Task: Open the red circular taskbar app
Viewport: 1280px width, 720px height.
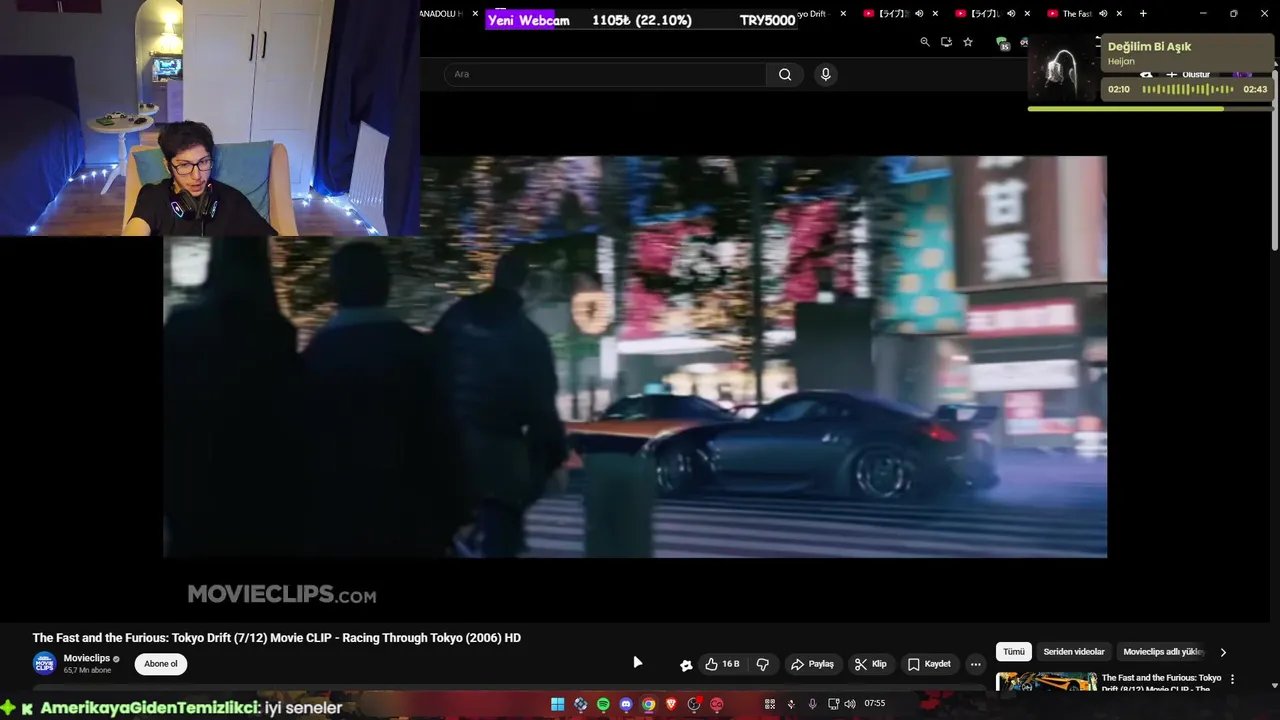Action: pyautogui.click(x=717, y=704)
